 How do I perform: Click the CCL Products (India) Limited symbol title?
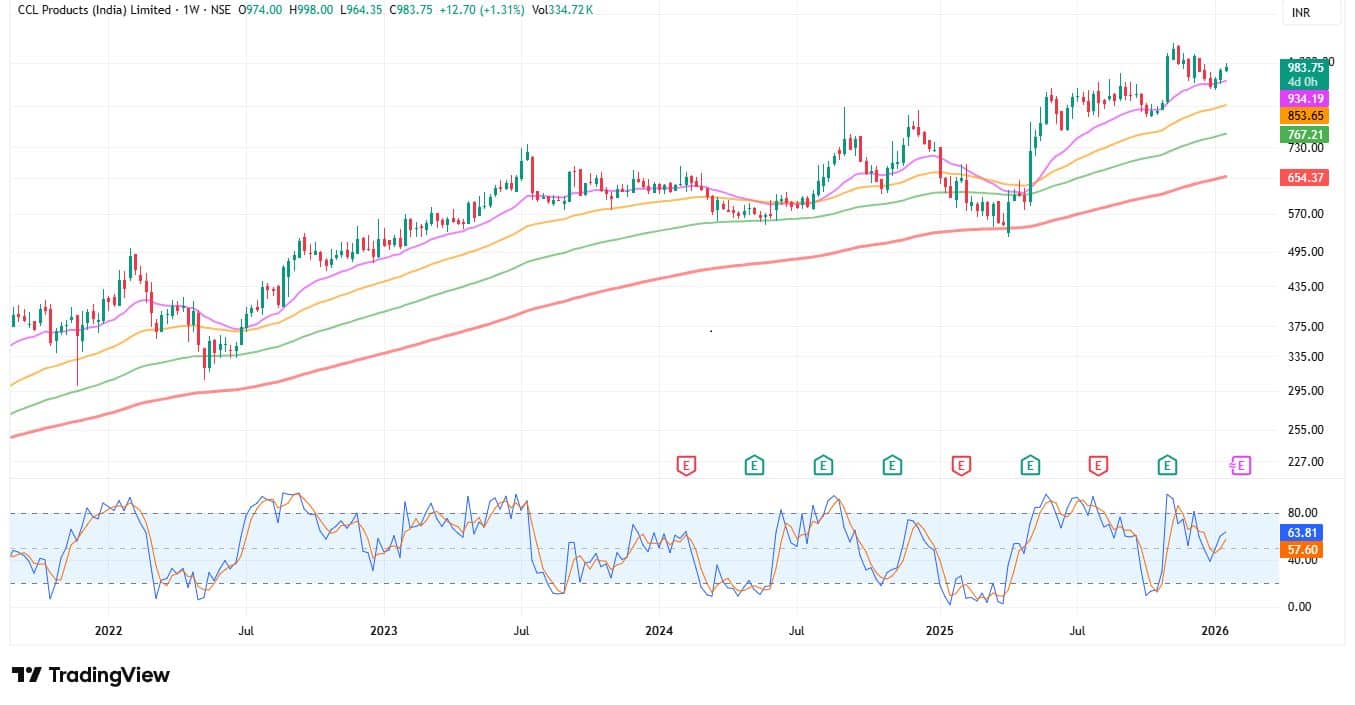click(93, 9)
